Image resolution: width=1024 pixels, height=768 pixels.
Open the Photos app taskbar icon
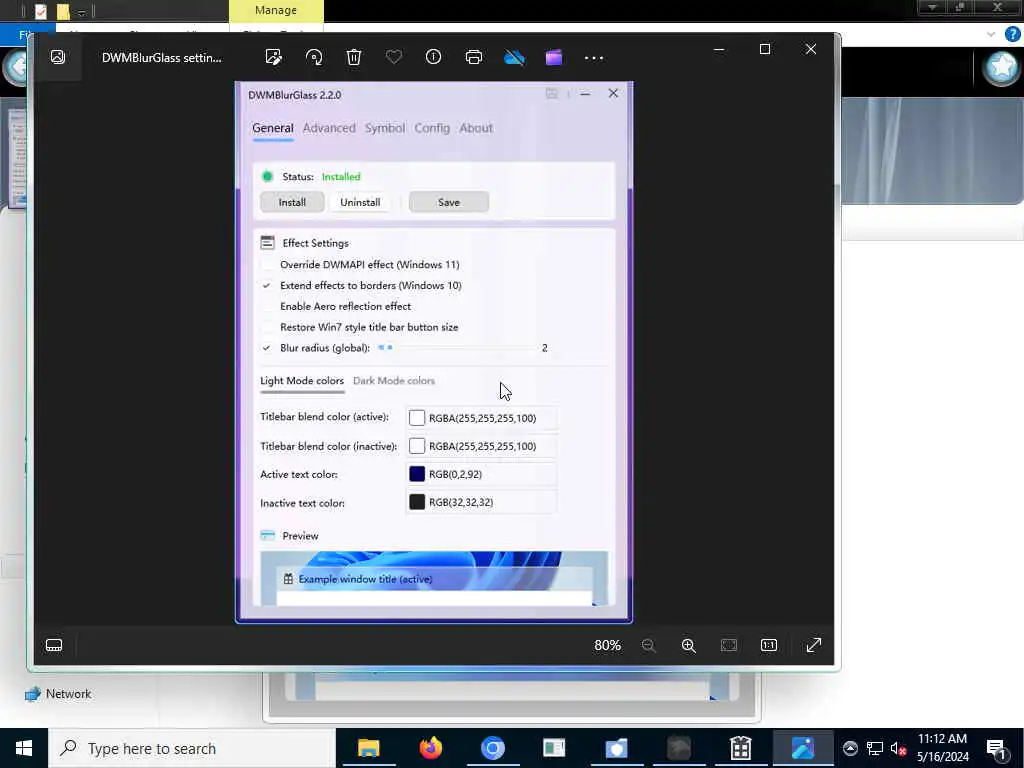coord(803,748)
